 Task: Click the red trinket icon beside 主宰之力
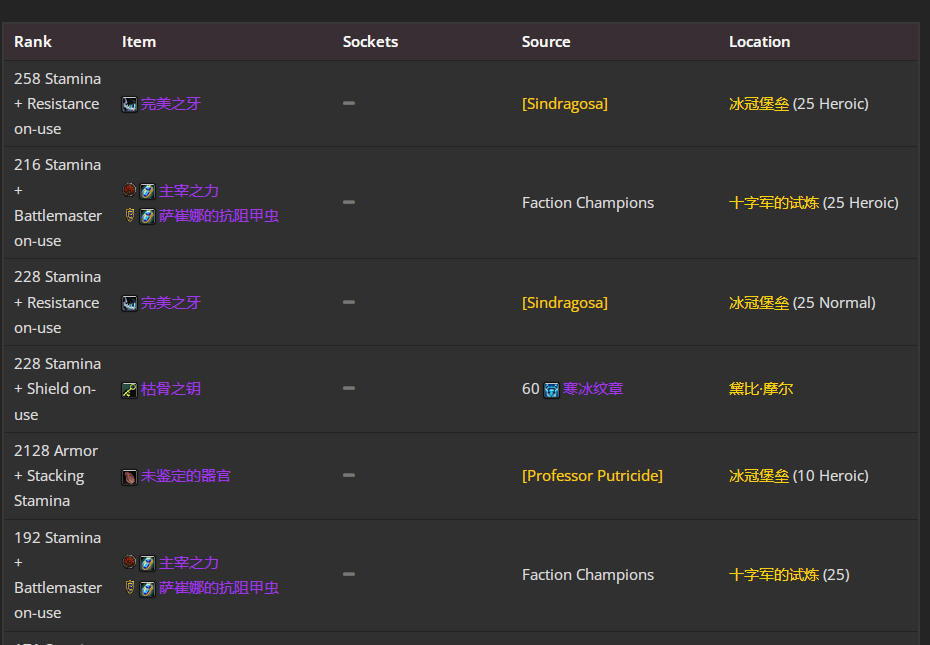tap(130, 189)
